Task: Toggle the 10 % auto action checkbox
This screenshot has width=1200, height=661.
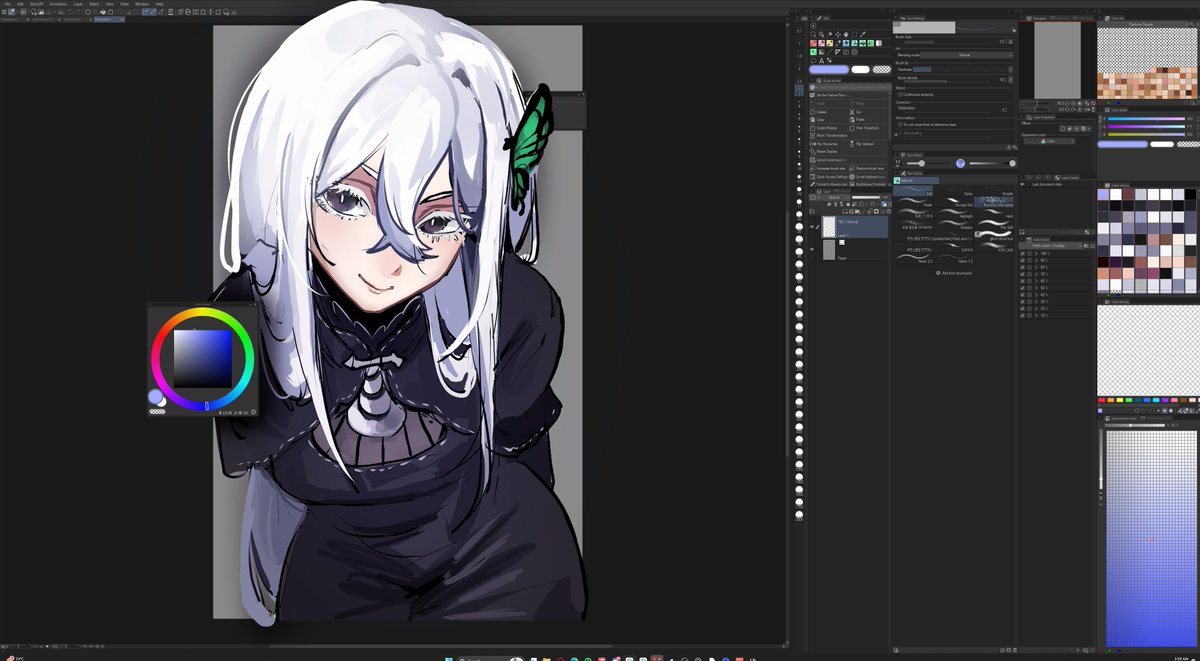Action: click(1022, 316)
